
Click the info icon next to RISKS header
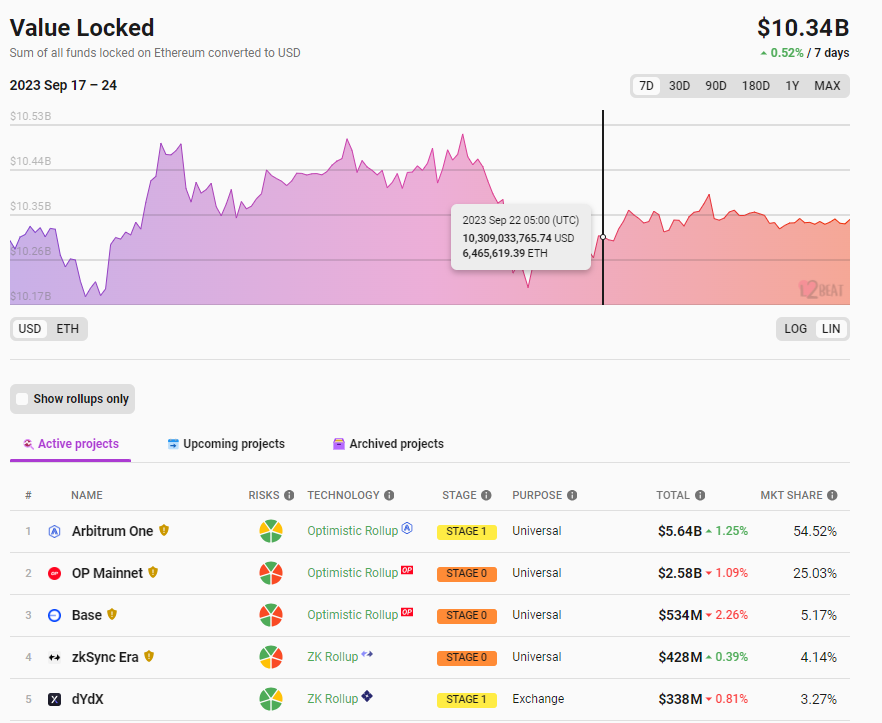pyautogui.click(x=289, y=495)
